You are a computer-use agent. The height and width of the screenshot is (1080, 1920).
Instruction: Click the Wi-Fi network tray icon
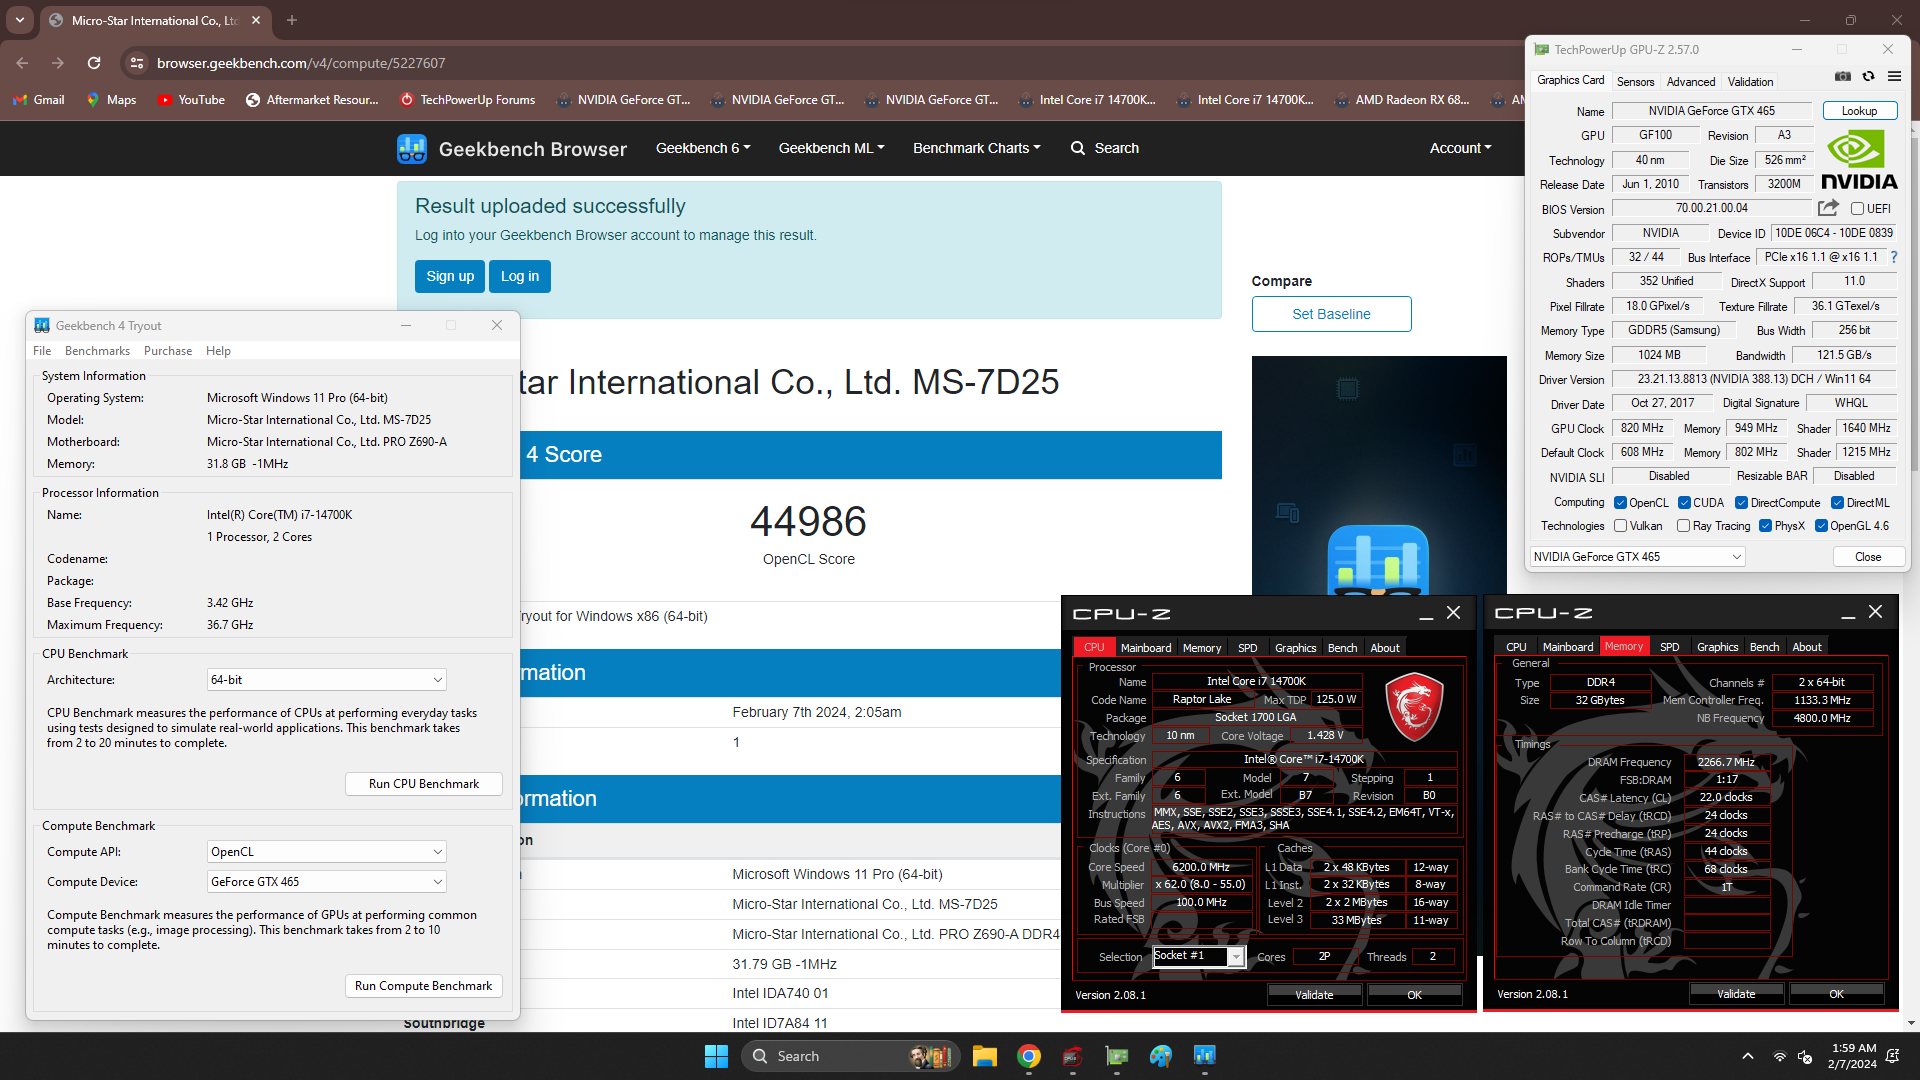[x=1780, y=1056]
